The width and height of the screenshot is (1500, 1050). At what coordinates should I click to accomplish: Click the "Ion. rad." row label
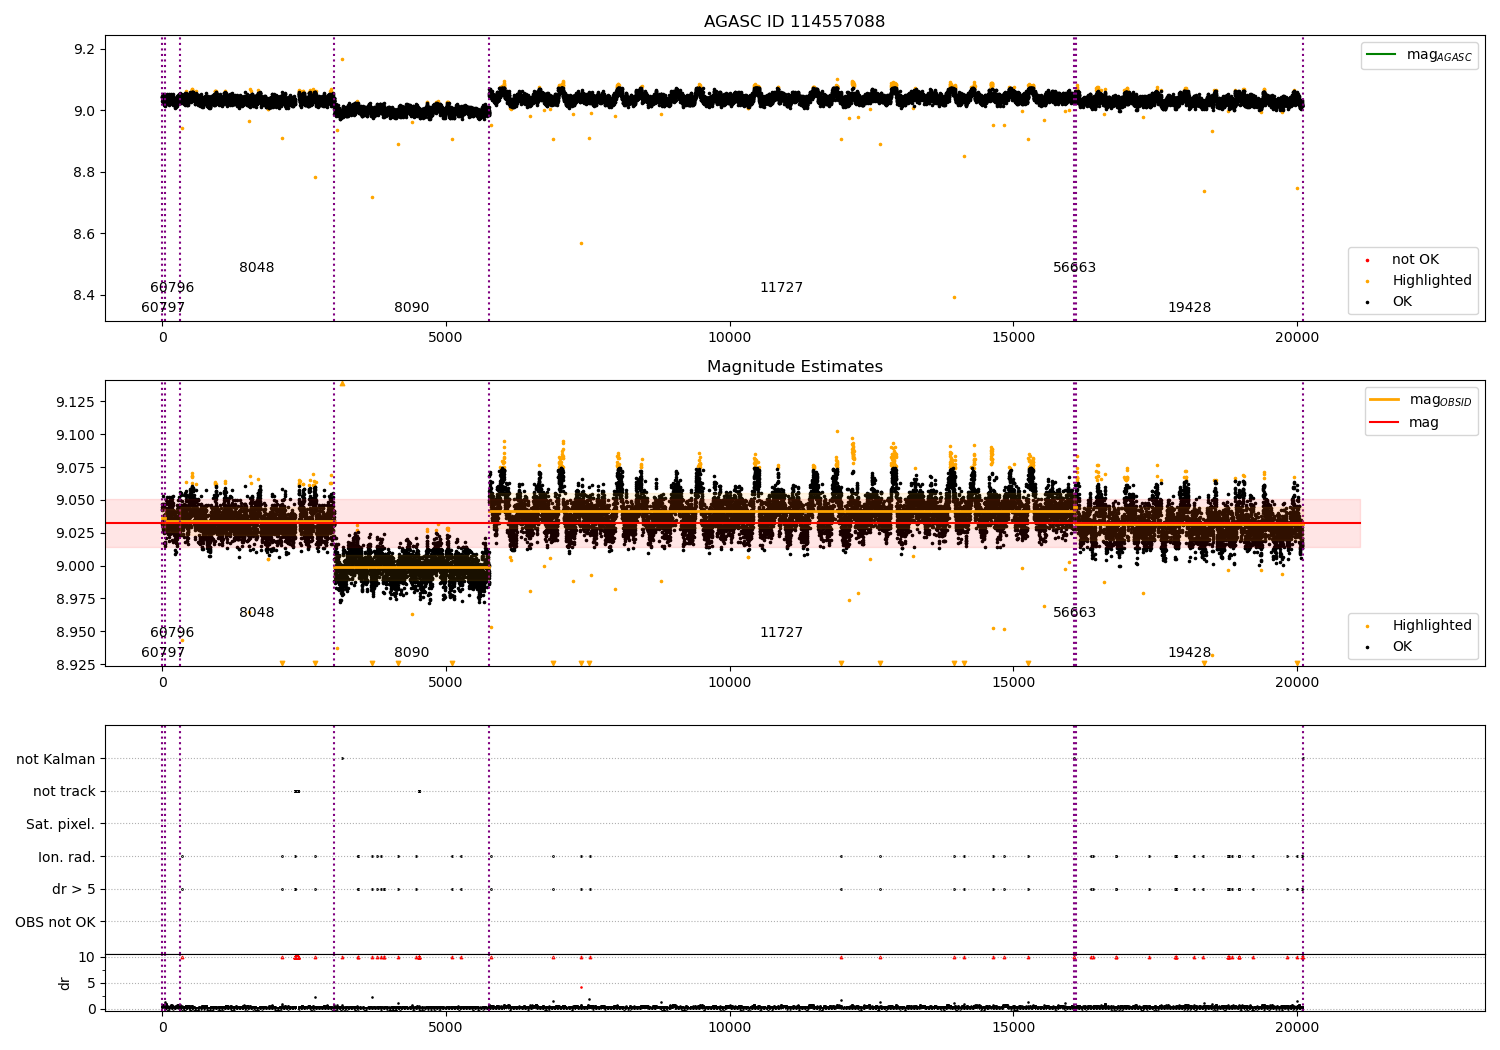pyautogui.click(x=67, y=857)
